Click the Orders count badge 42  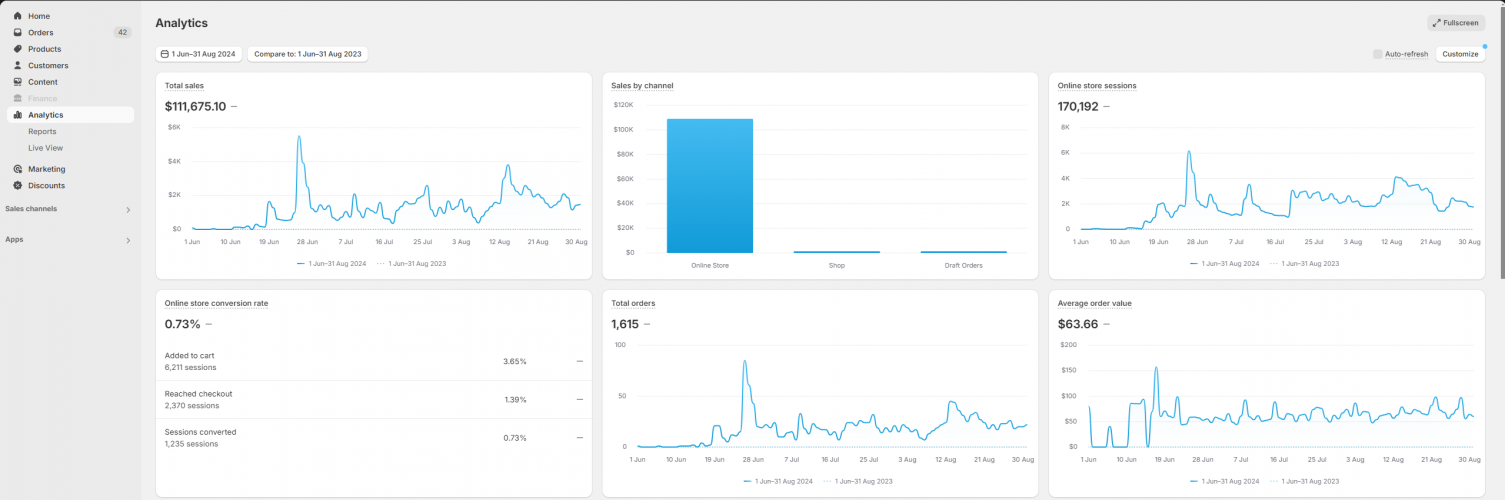(x=123, y=33)
